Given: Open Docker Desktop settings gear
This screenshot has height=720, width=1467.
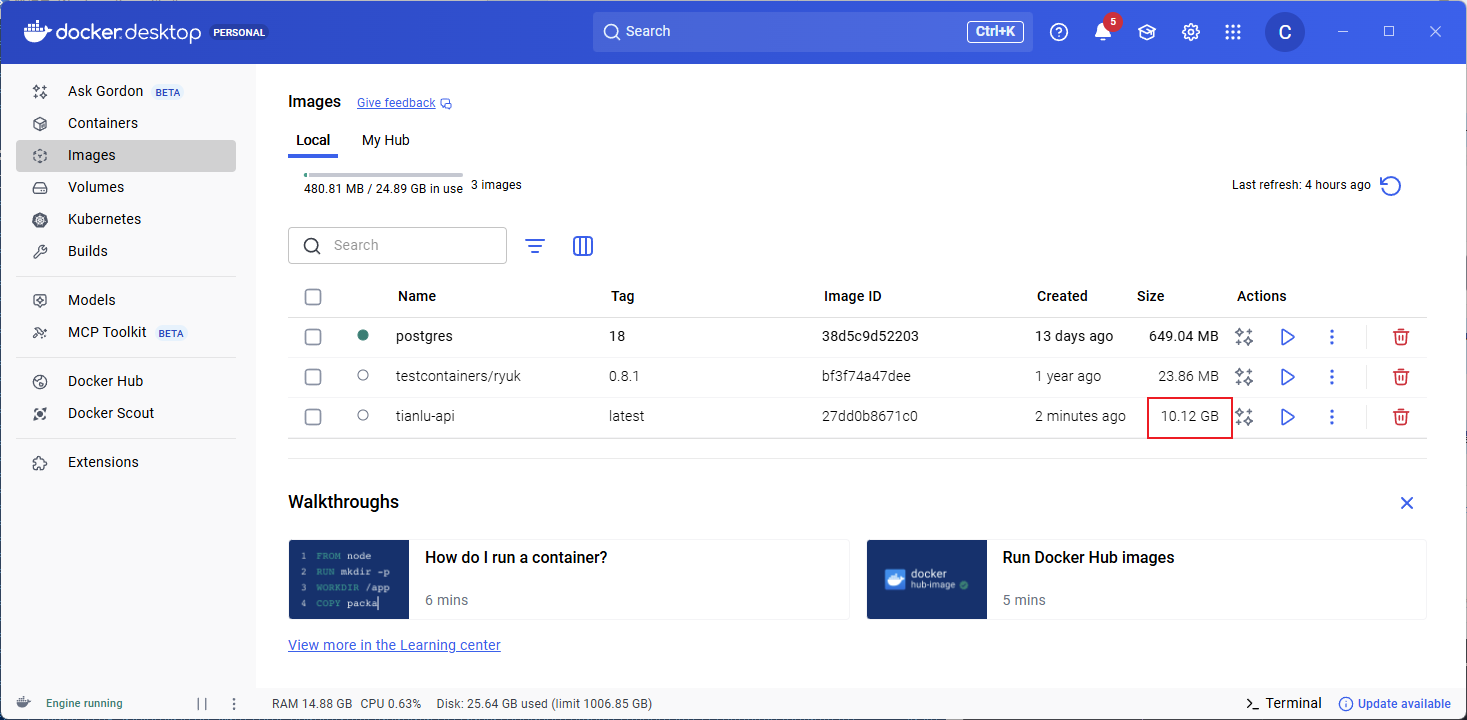Looking at the screenshot, I should pyautogui.click(x=1190, y=32).
